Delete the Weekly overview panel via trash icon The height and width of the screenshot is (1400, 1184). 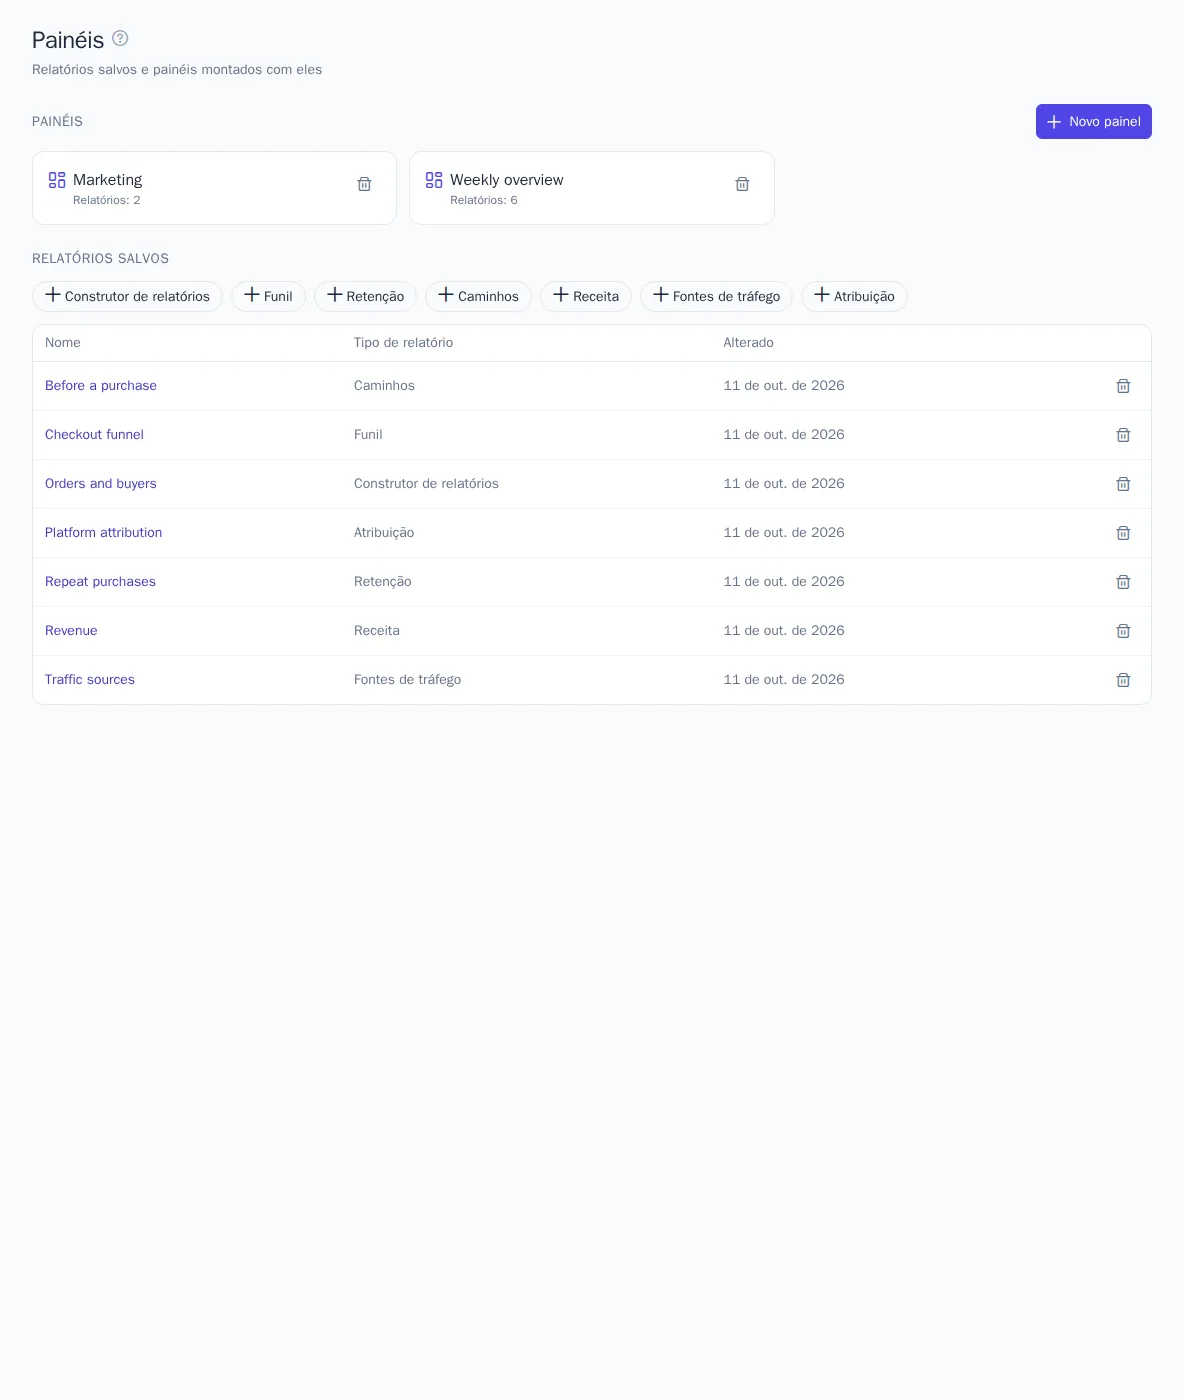(x=742, y=184)
